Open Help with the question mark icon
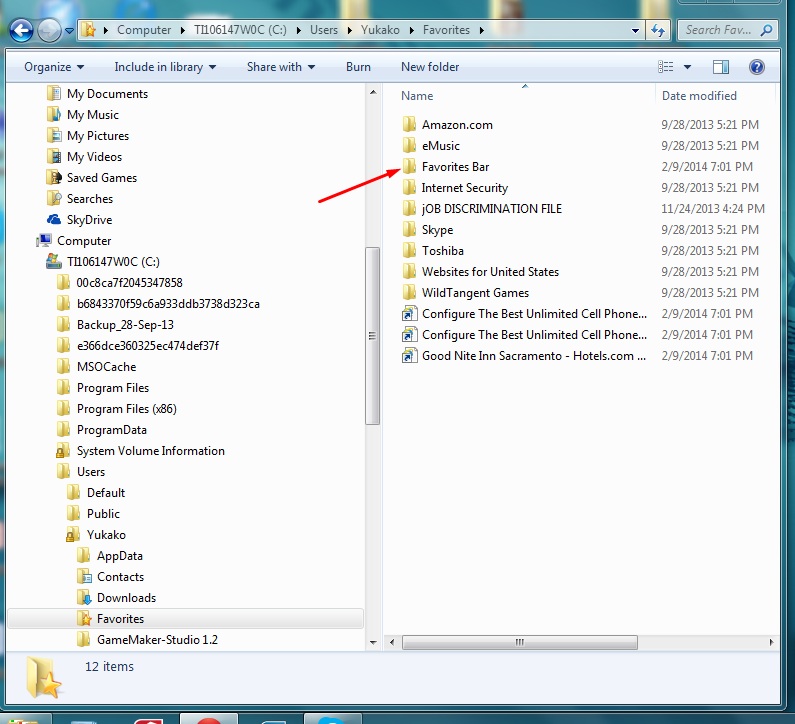Viewport: 795px width, 724px height. (756, 67)
